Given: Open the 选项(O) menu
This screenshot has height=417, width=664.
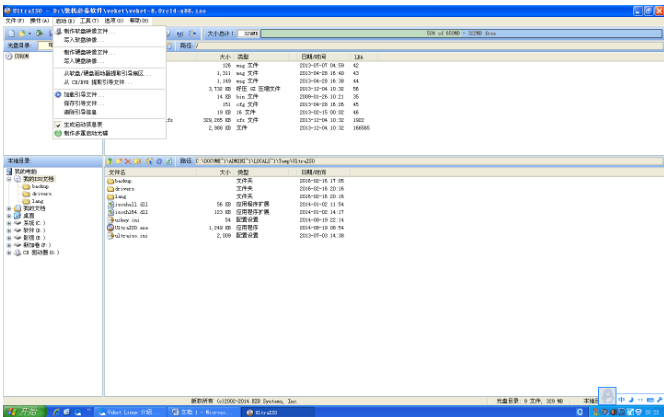Looking at the screenshot, I should coord(114,20).
